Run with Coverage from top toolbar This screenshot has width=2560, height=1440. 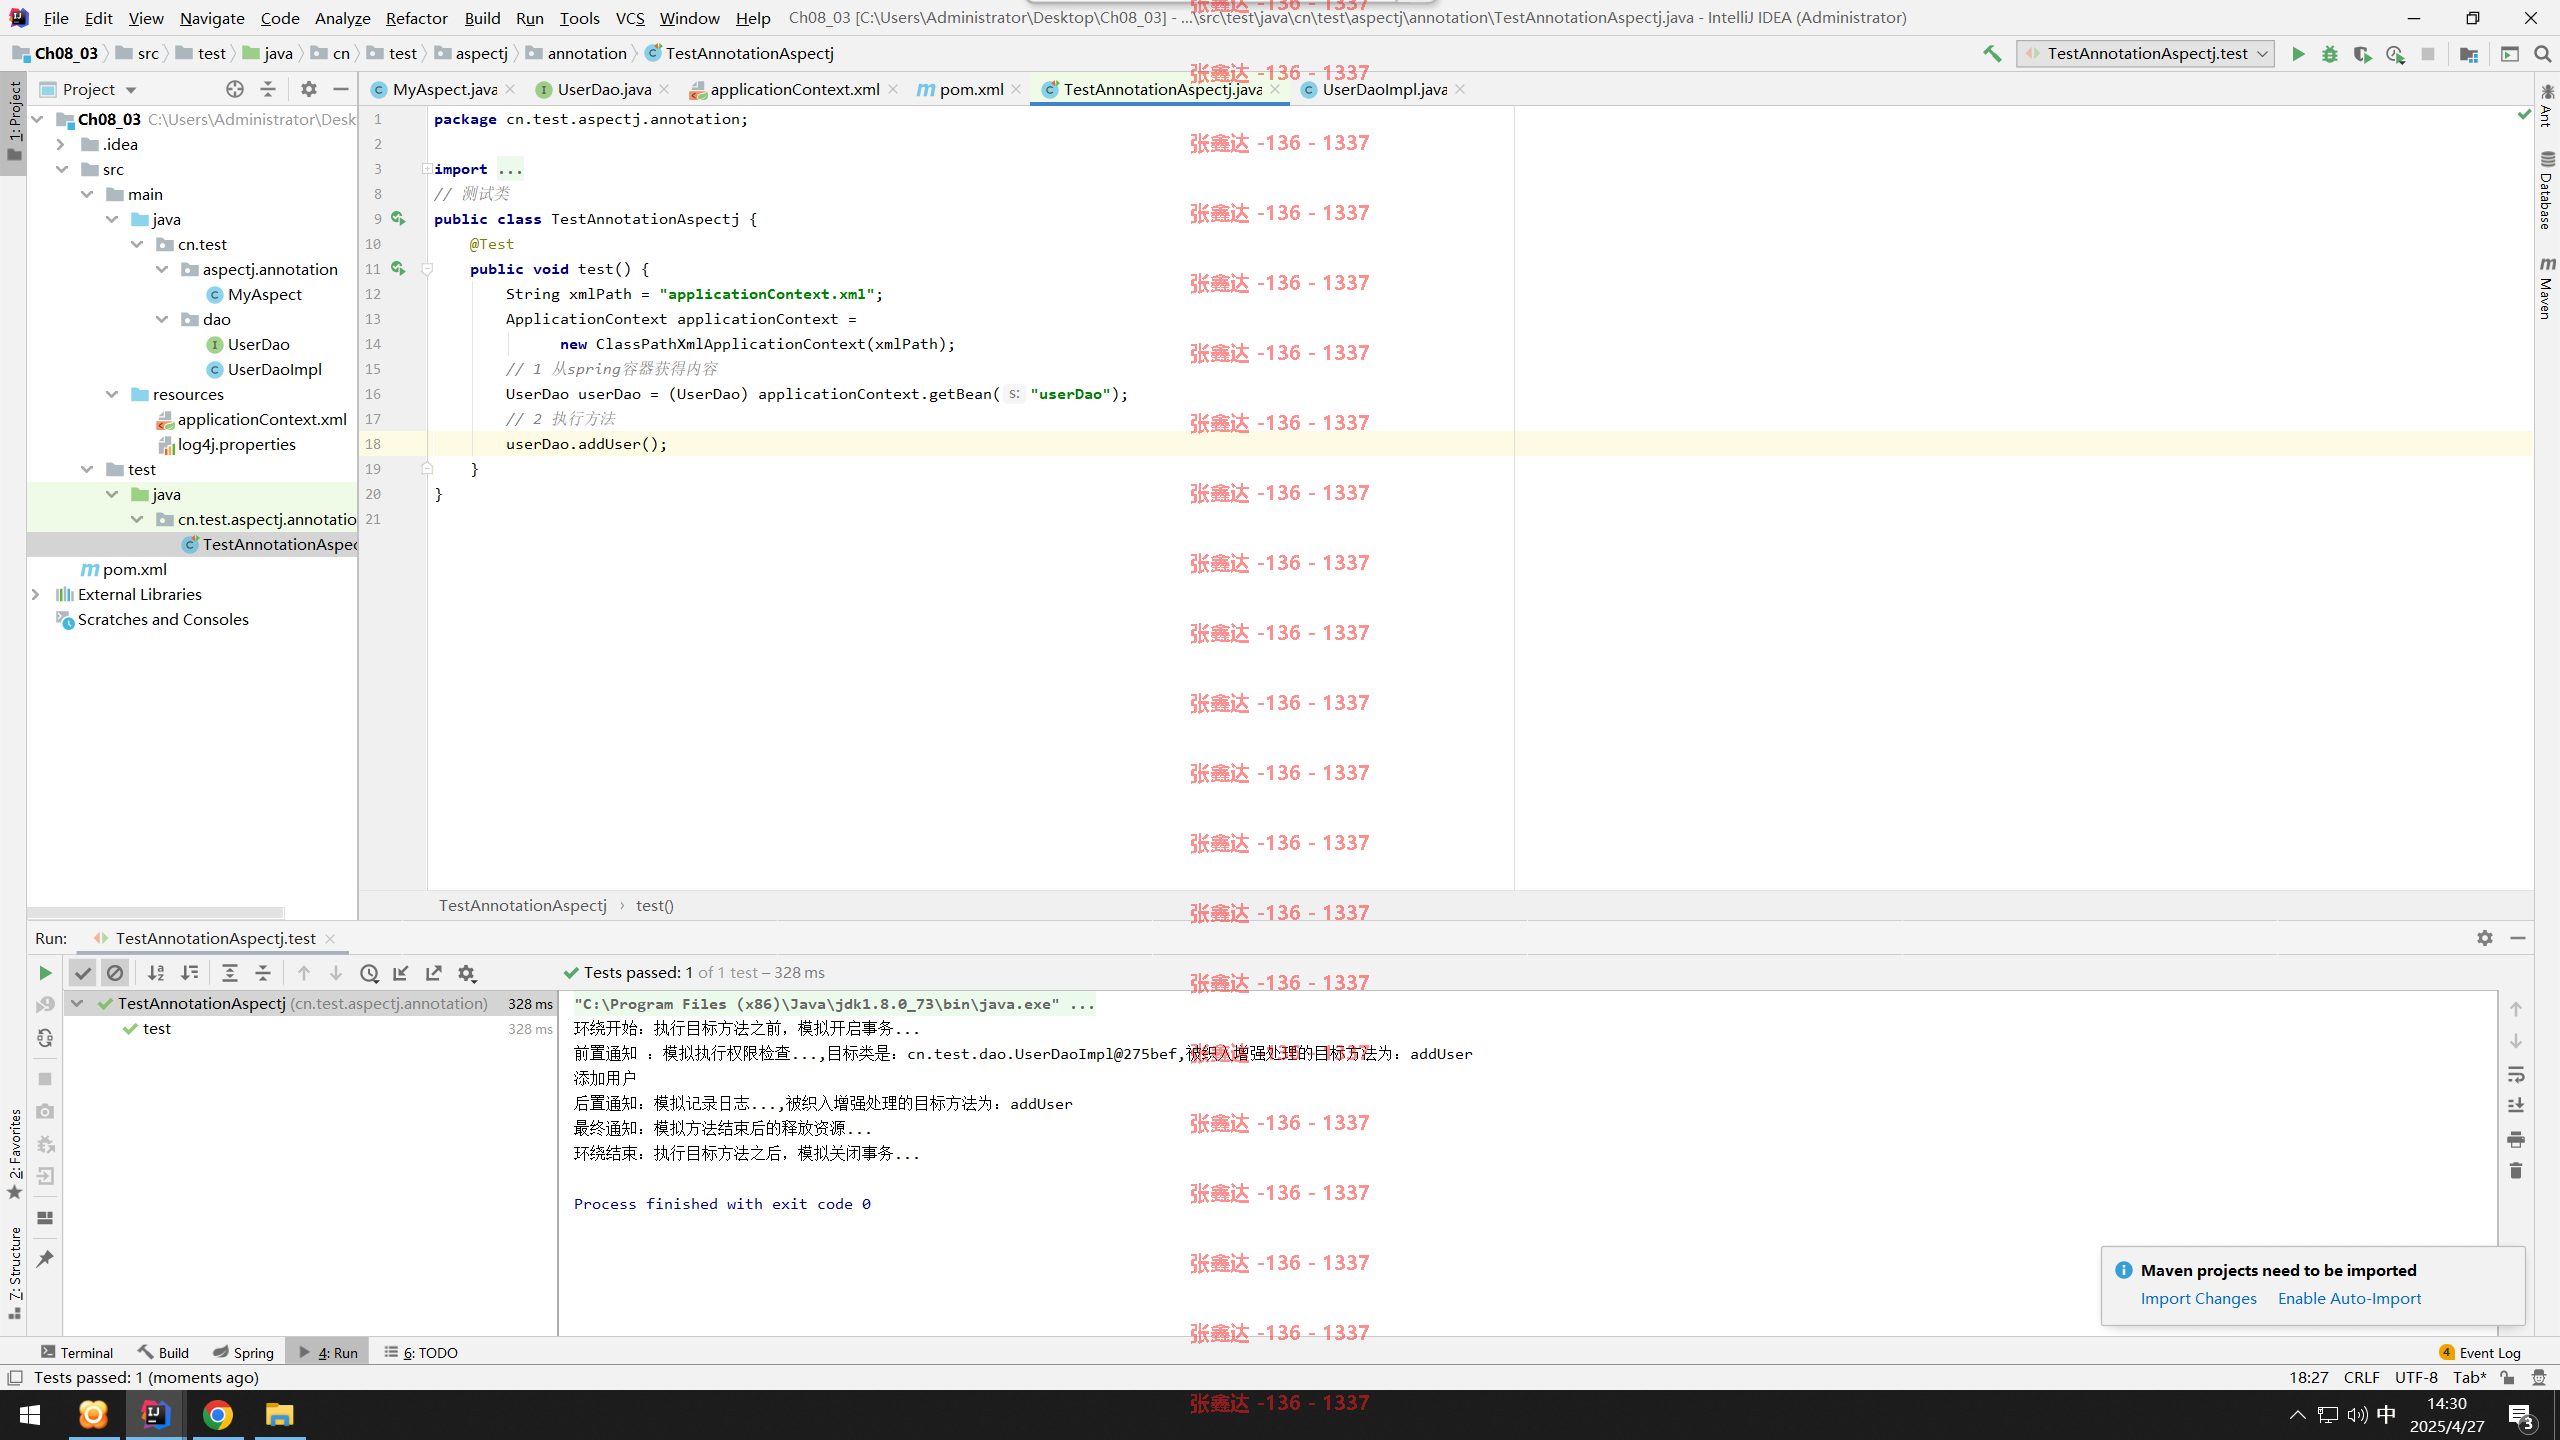click(x=2362, y=54)
